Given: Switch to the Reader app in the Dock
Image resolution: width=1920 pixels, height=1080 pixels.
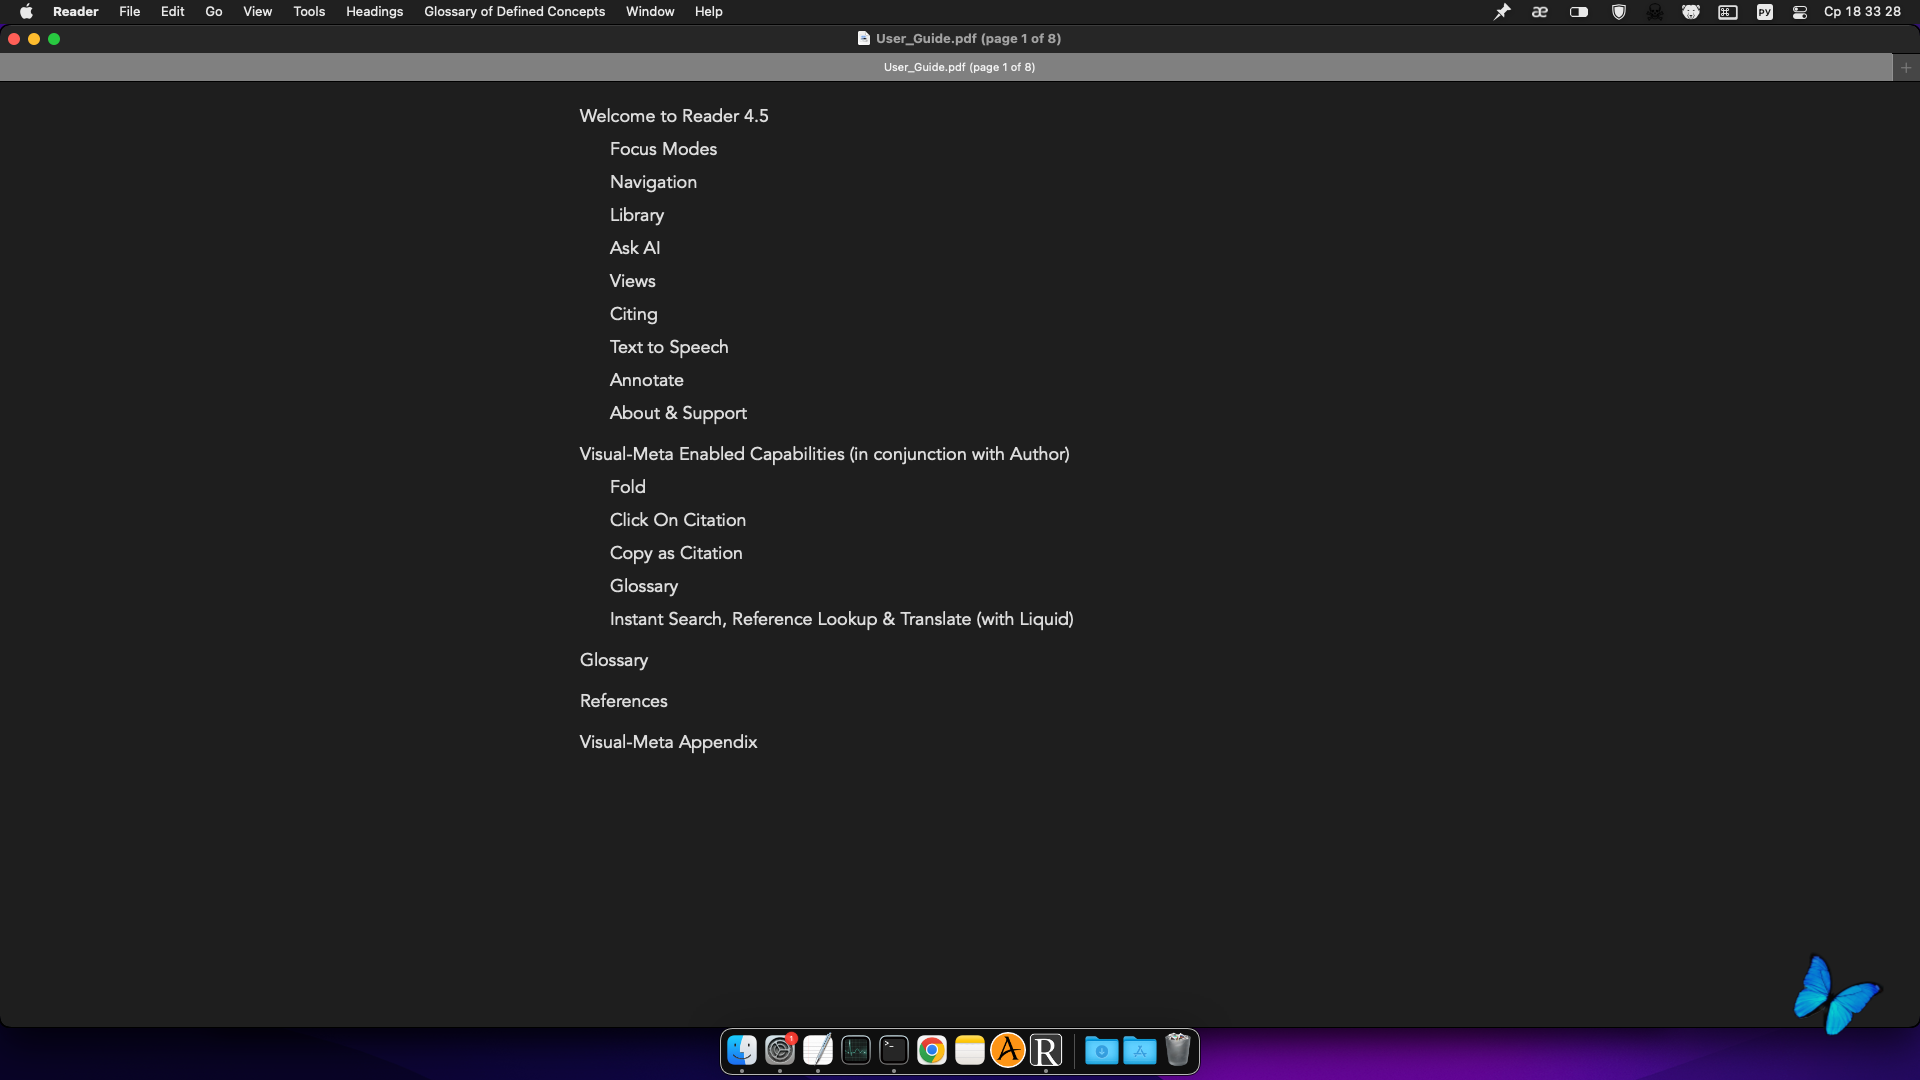Looking at the screenshot, I should [x=1046, y=1050].
